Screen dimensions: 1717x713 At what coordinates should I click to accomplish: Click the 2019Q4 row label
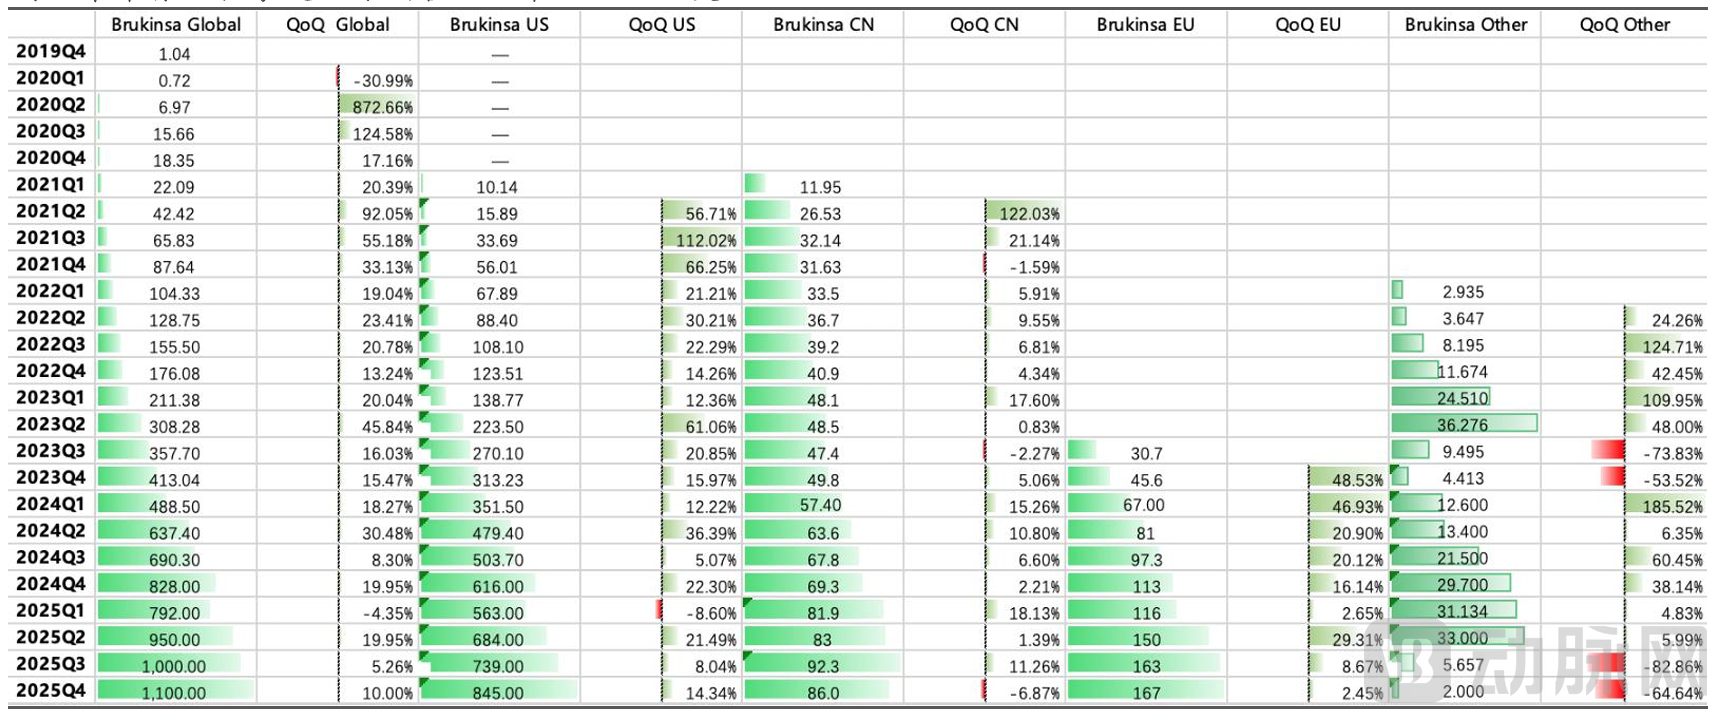point(51,52)
